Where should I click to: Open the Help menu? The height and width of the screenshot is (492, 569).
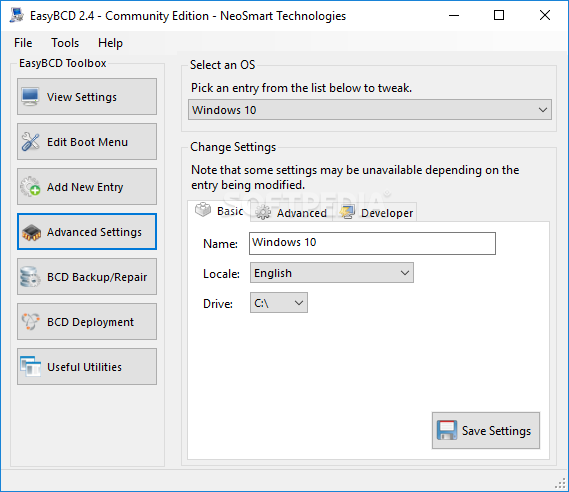[x=110, y=43]
